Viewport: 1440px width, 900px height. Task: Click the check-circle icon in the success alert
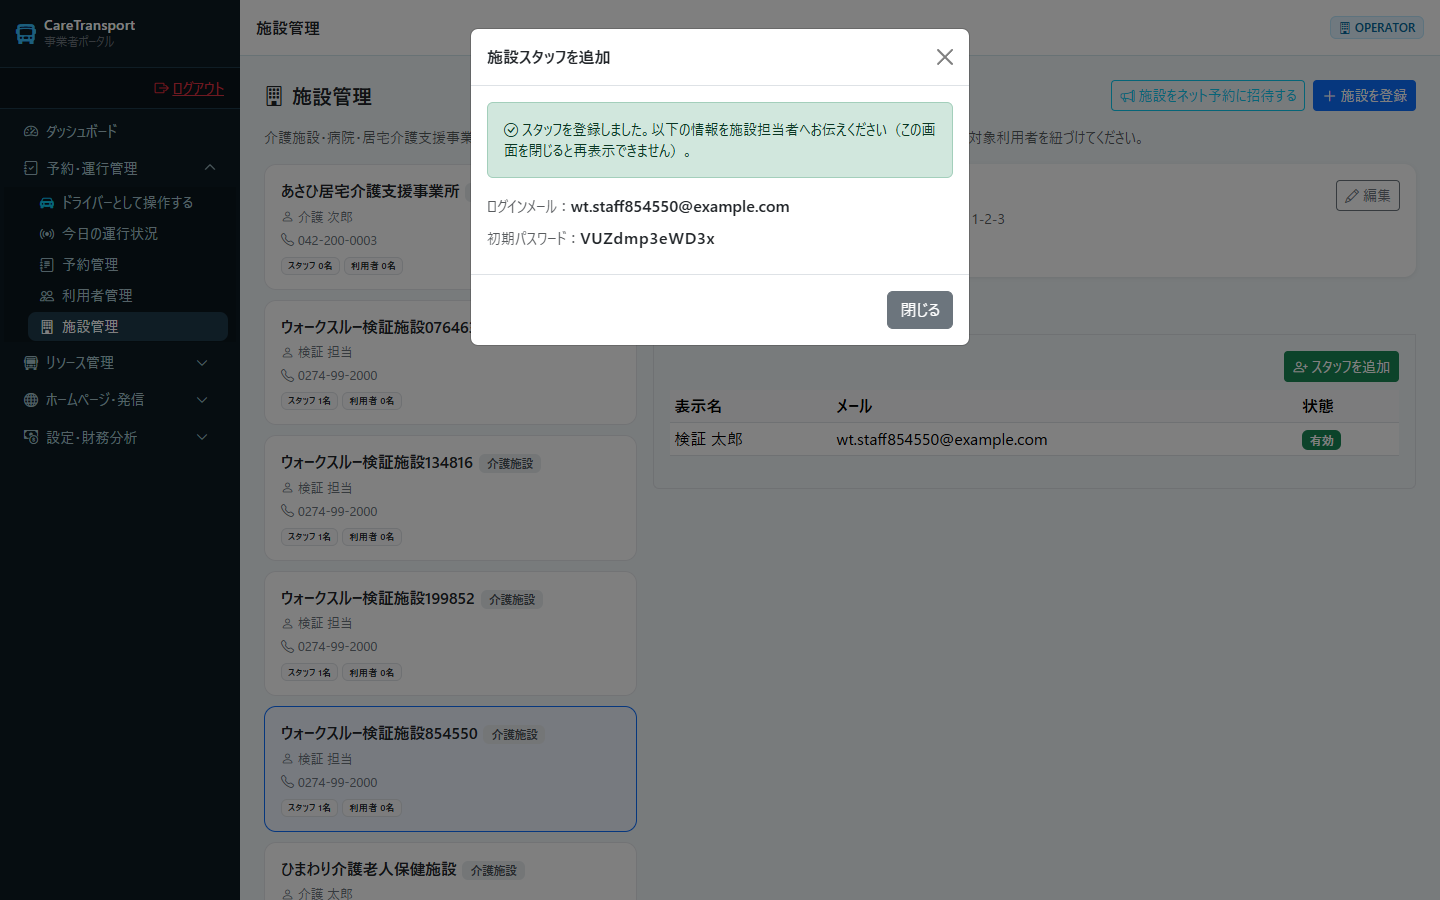pos(510,130)
